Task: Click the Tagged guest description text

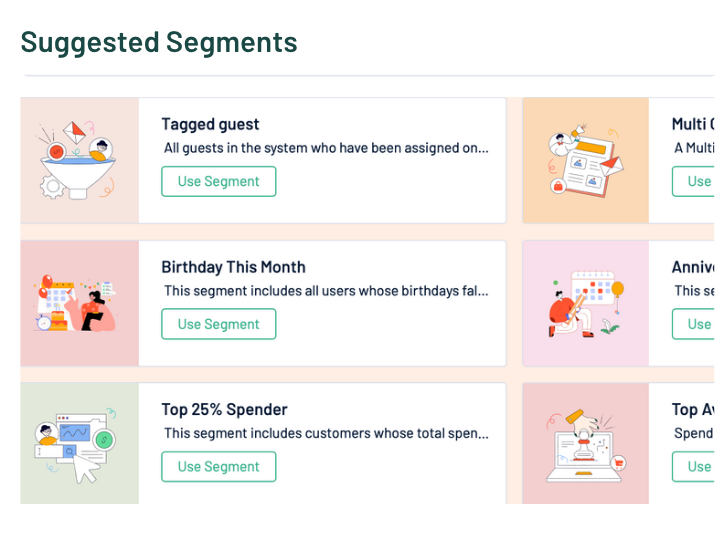Action: (x=326, y=148)
